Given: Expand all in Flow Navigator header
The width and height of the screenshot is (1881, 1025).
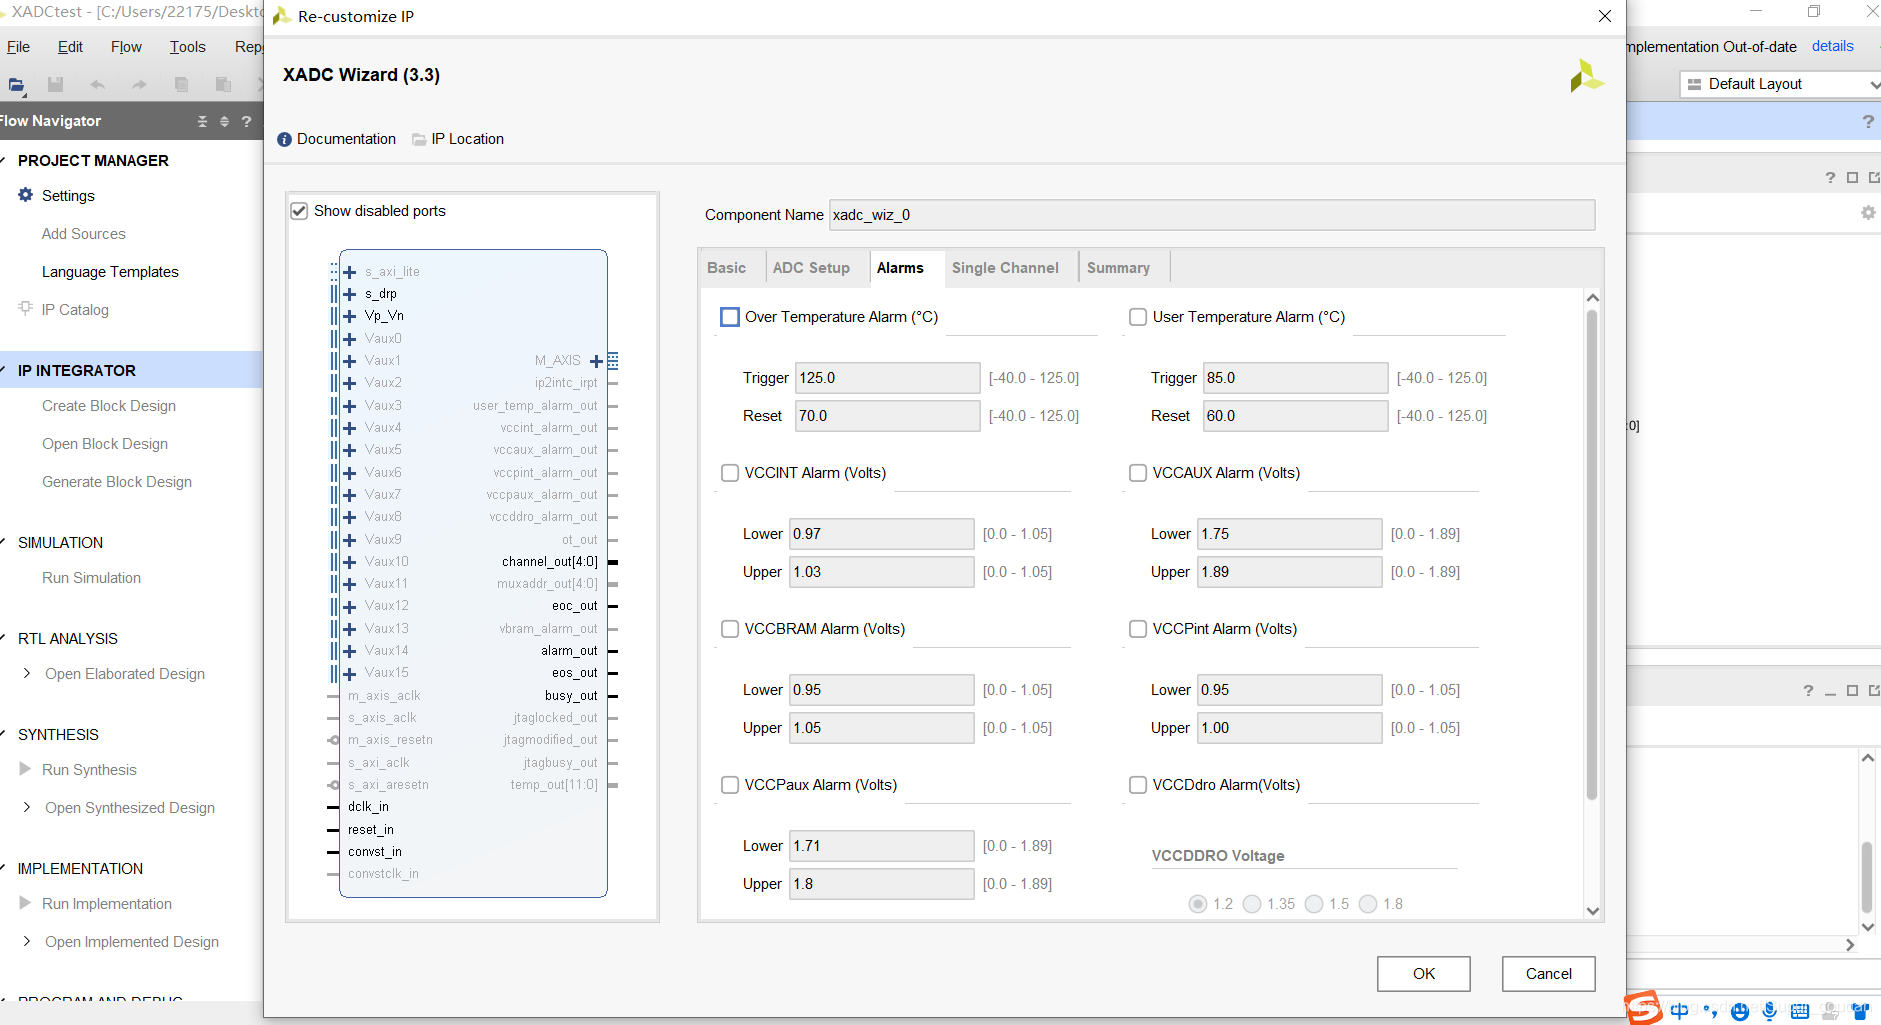Looking at the screenshot, I should pyautogui.click(x=224, y=121).
